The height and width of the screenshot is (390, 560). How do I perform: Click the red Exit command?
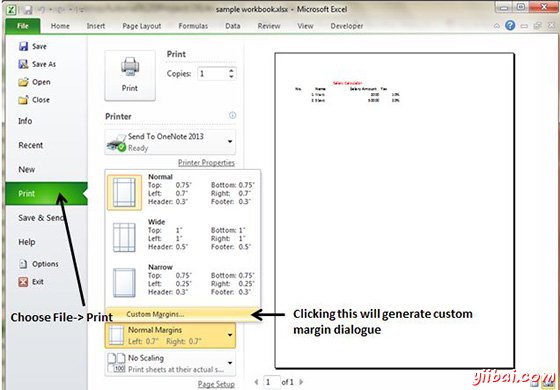tap(31, 282)
